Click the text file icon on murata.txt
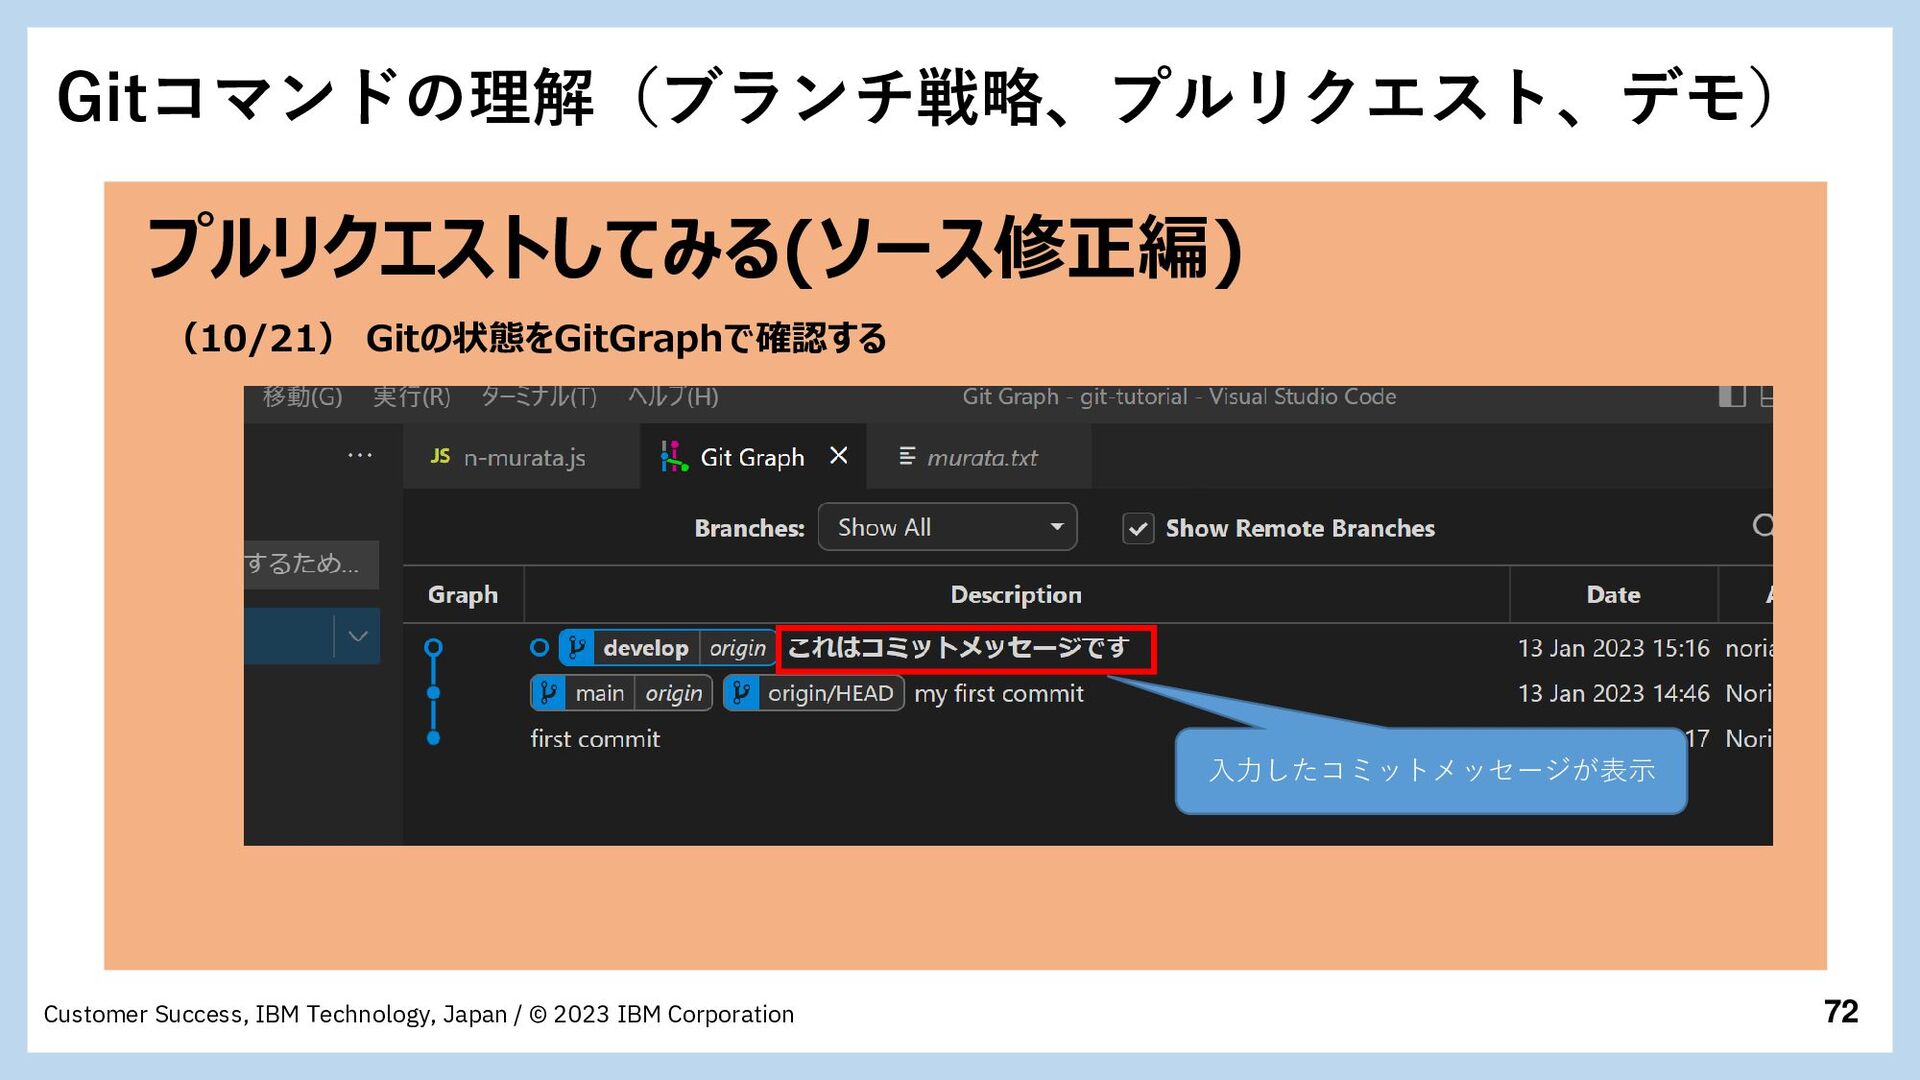The width and height of the screenshot is (1920, 1080). pyautogui.click(x=907, y=456)
